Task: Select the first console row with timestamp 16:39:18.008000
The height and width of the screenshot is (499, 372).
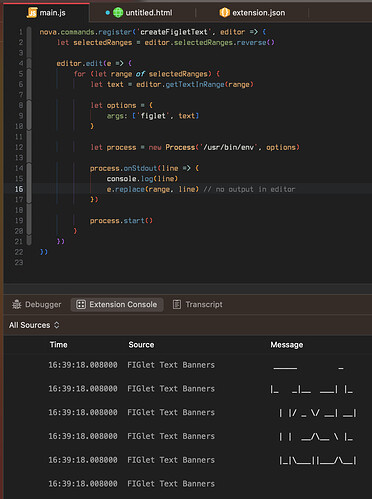Action: tap(188, 365)
